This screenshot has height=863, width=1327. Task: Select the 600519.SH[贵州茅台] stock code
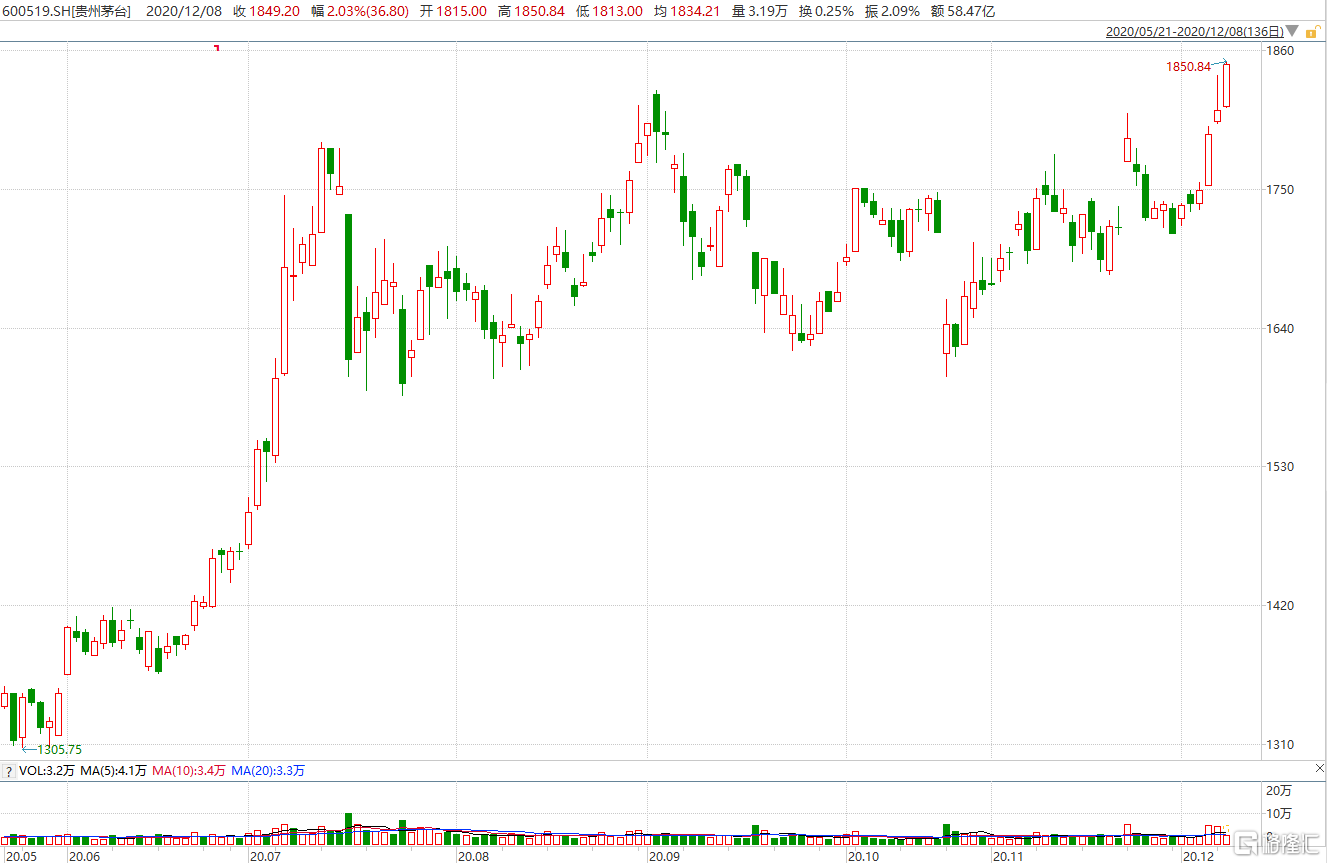tap(67, 11)
